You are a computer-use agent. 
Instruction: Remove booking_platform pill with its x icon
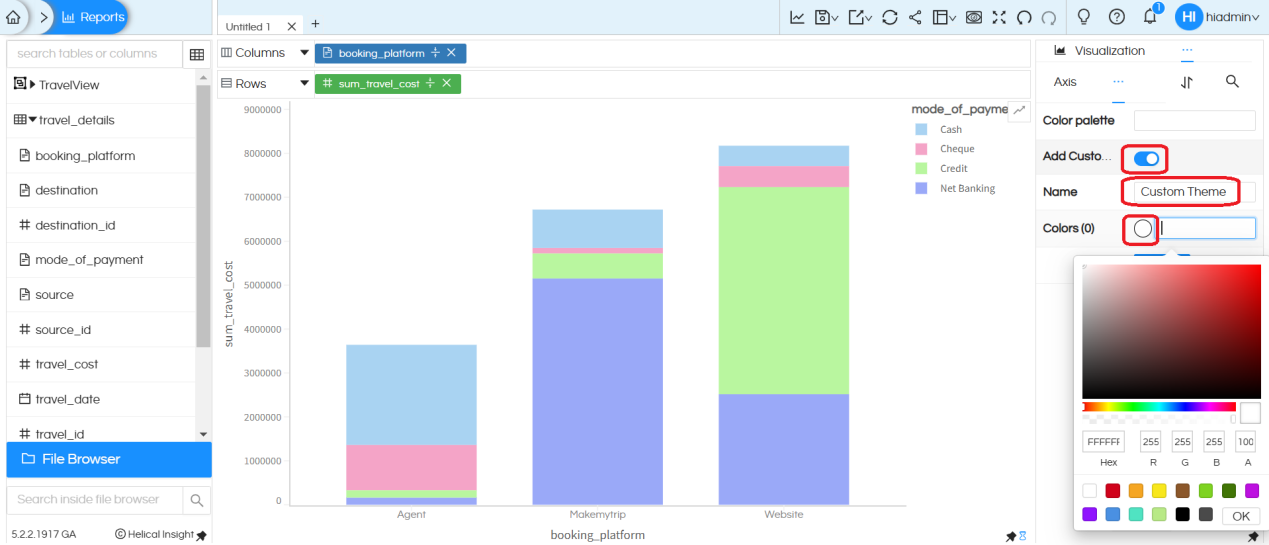pyautogui.click(x=451, y=53)
